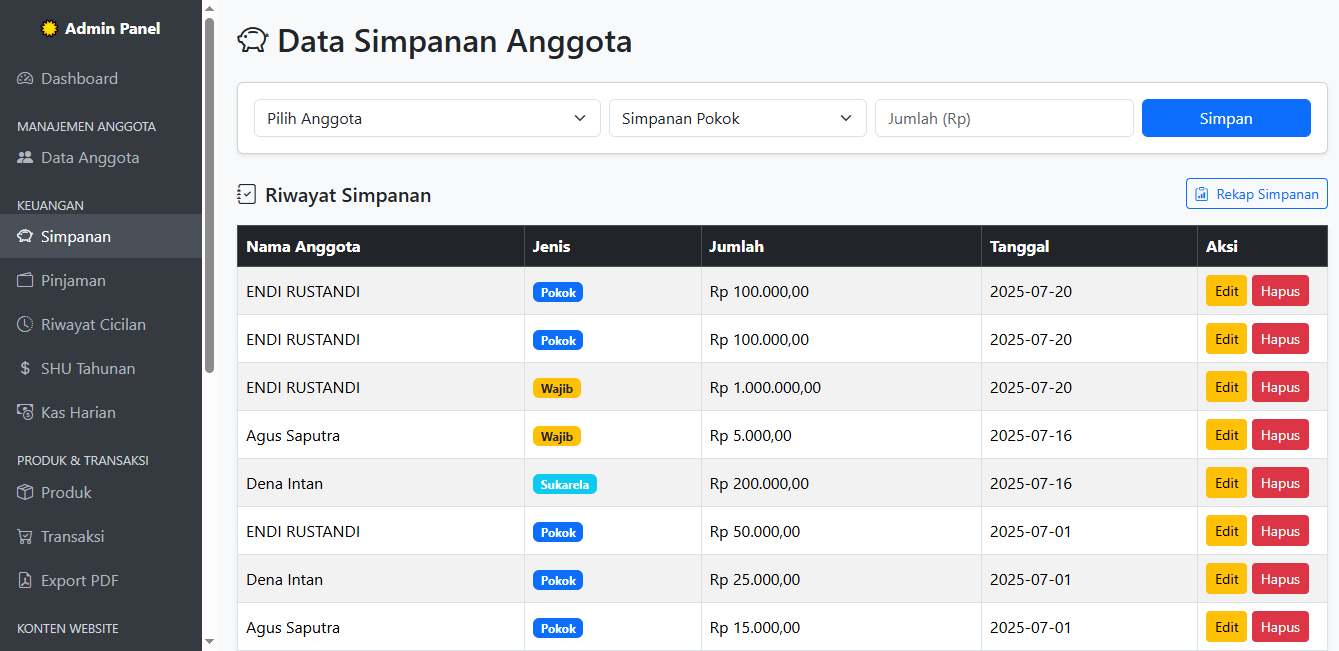The height and width of the screenshot is (651, 1339).
Task: Click the Data Anggota people icon
Action: click(25, 158)
